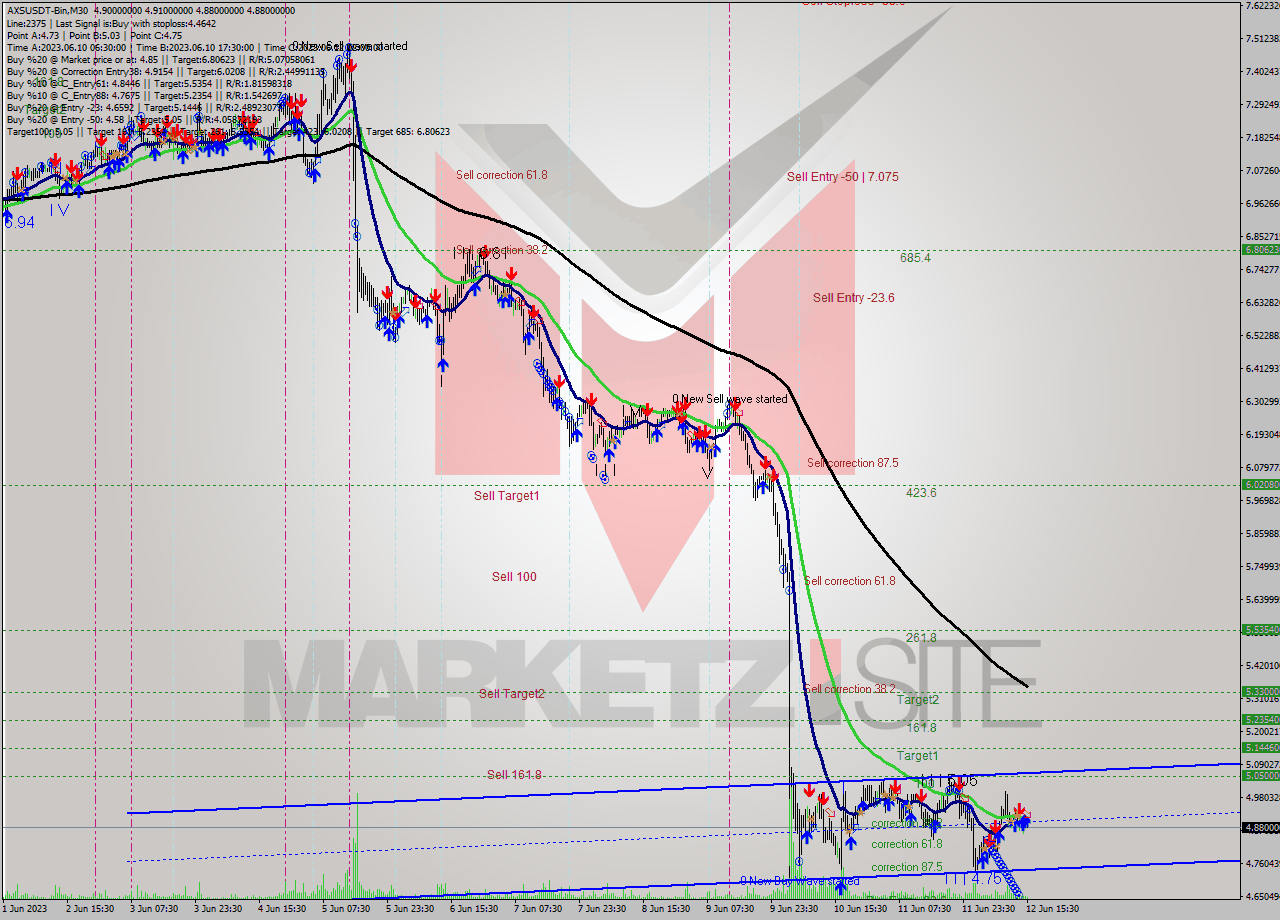Screen dimensions: 1280x920
Task: Click the 7.07 price scale value
Action: tap(1263, 170)
